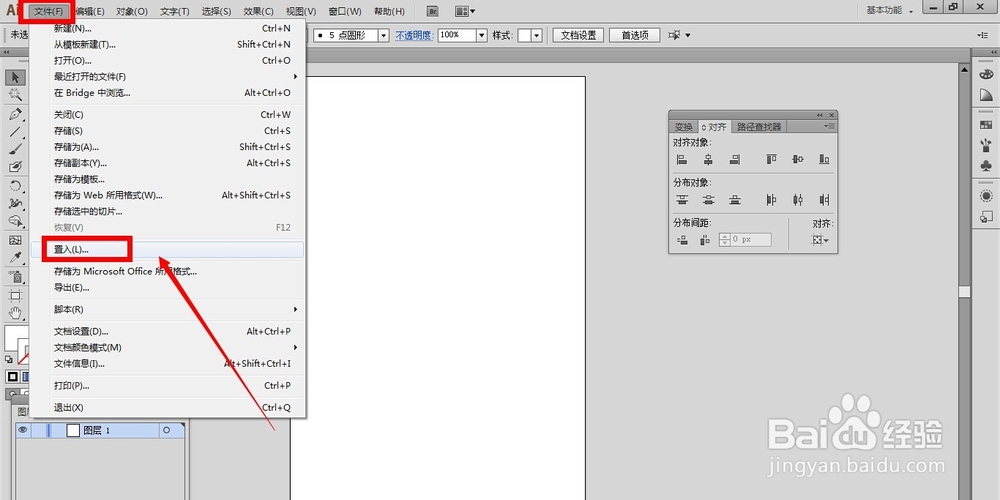Open 对齐 align-to dropdown in panel
The image size is (1000, 500).
820,240
